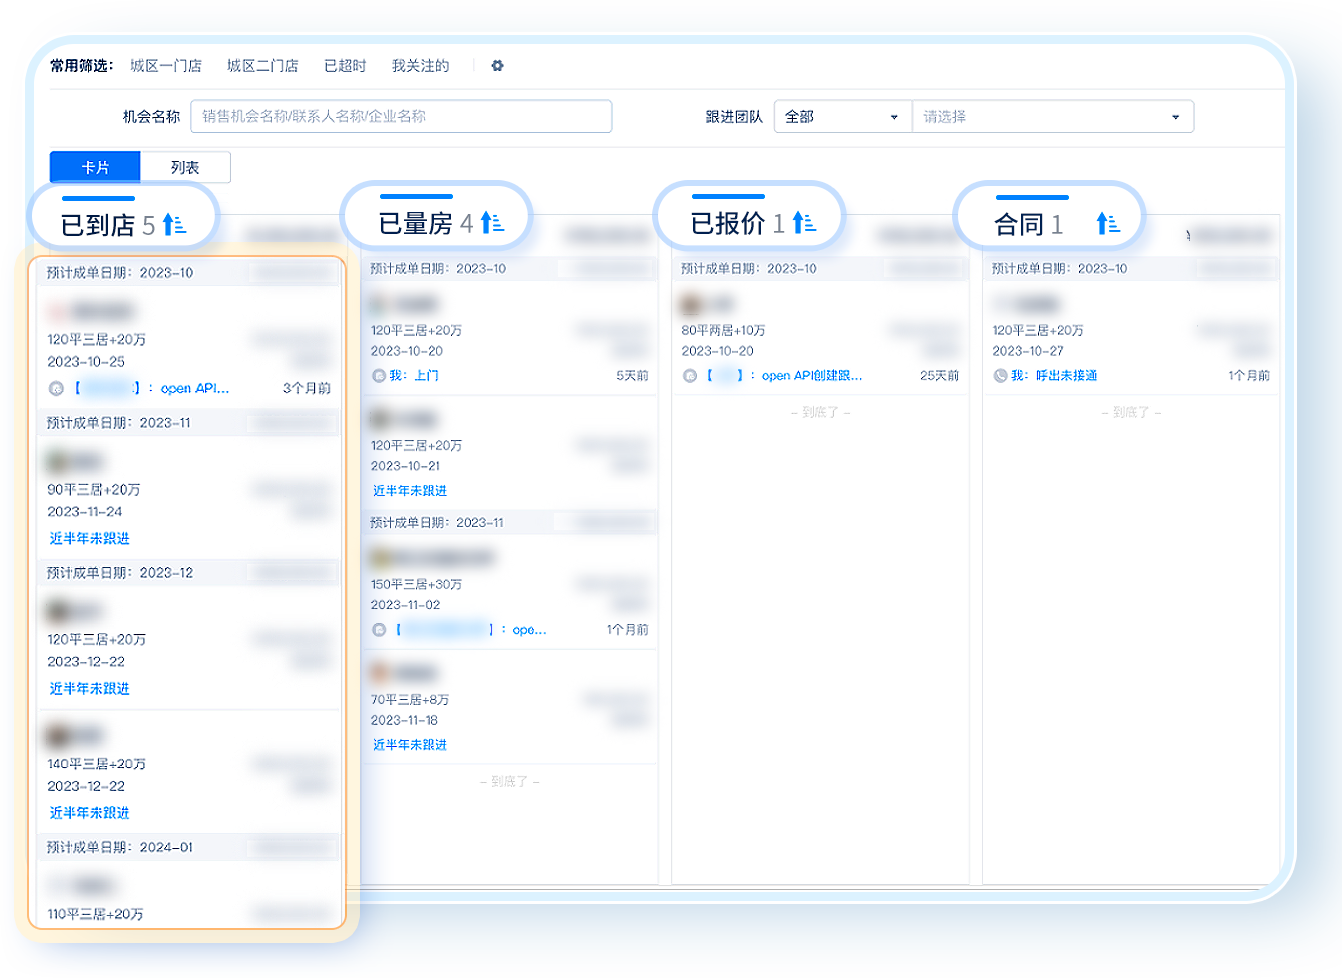Click sort icon next to 已到店

coord(175,225)
